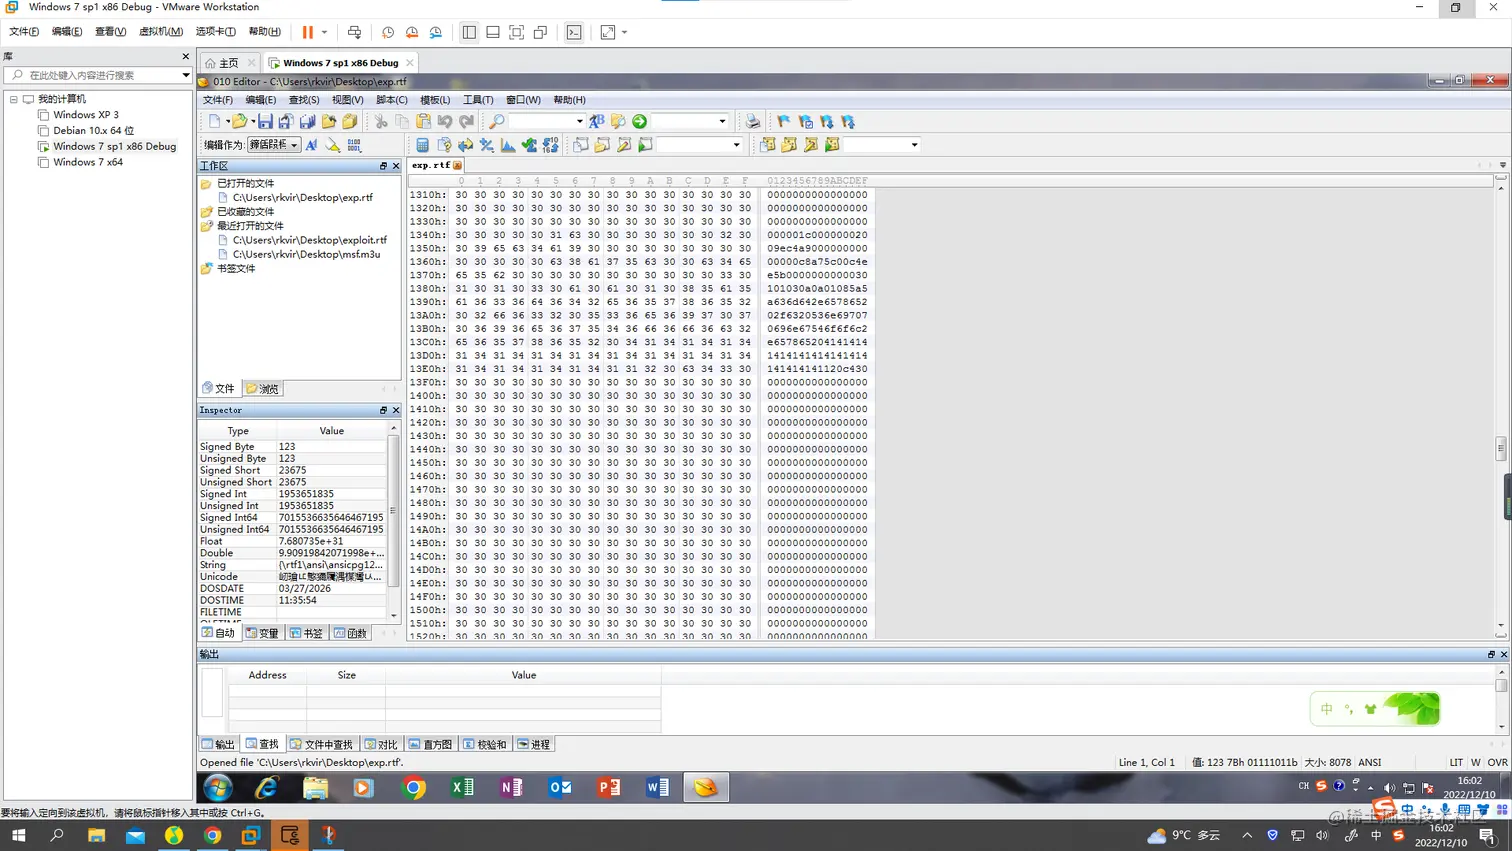
Task: Select Windows 7 x64 in VMware library
Action: coord(88,162)
